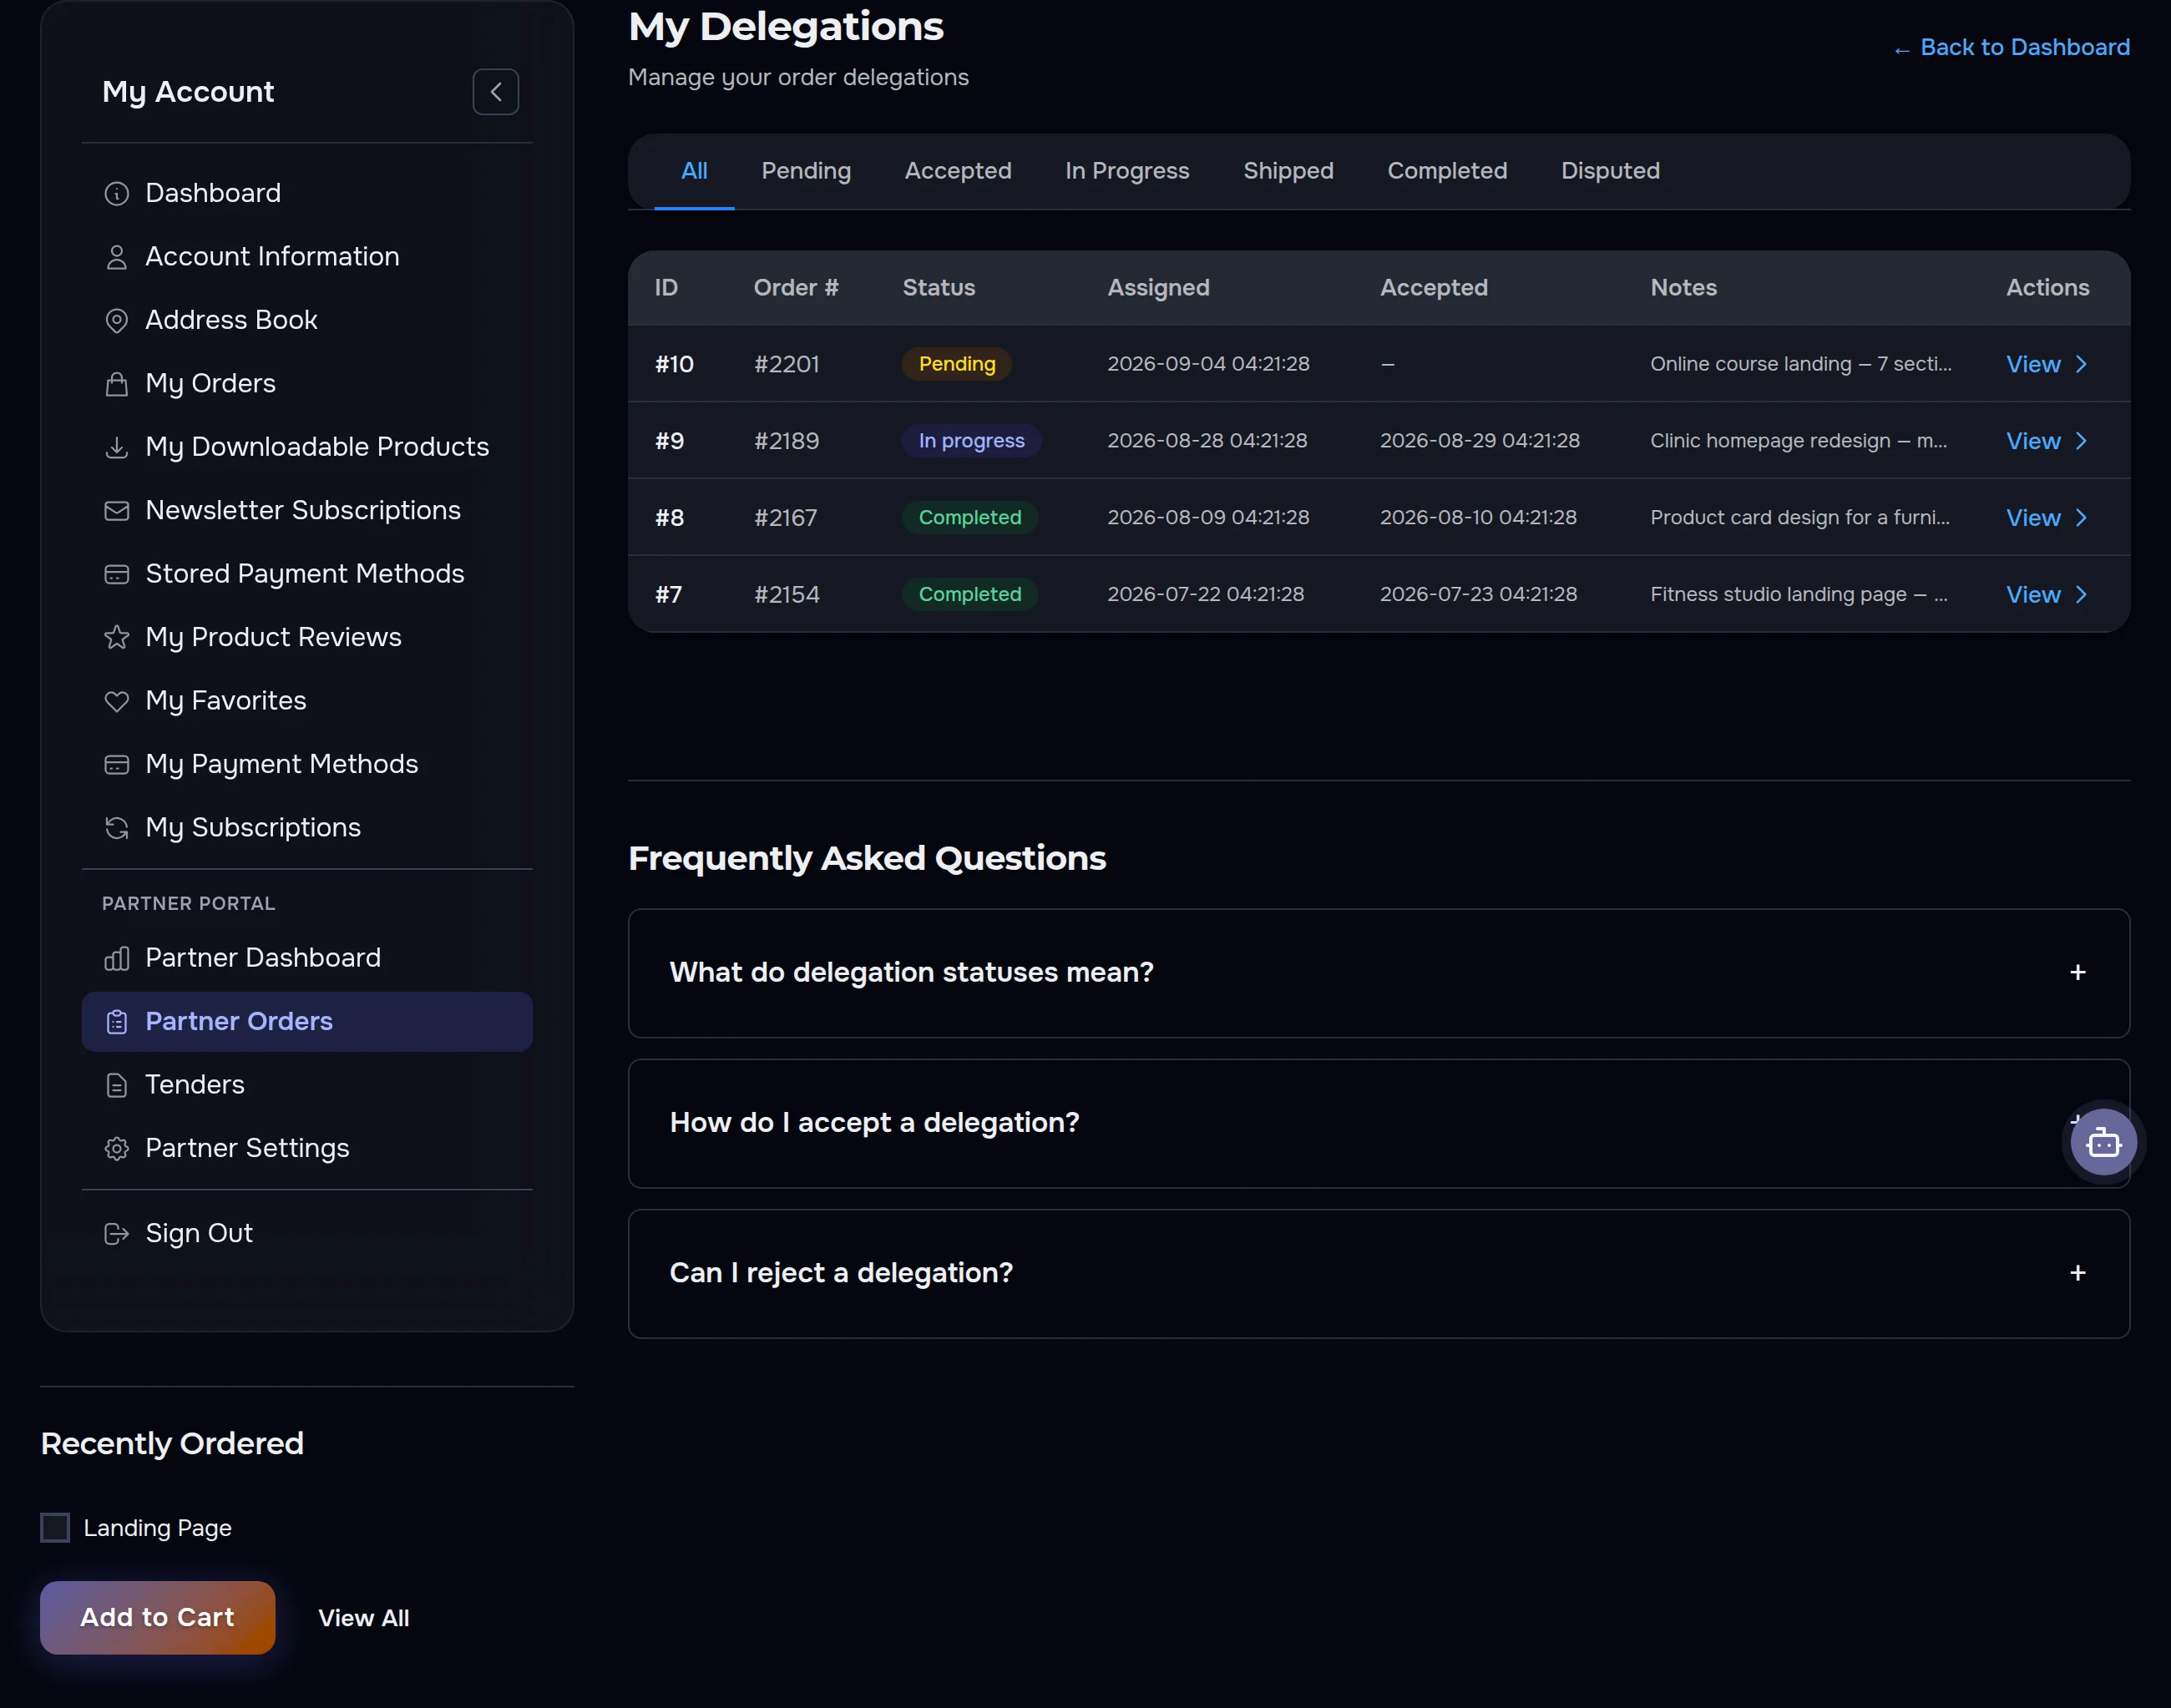Click the Pending status badge in row #10
Viewport: 2171px width, 1708px height.
coord(957,364)
